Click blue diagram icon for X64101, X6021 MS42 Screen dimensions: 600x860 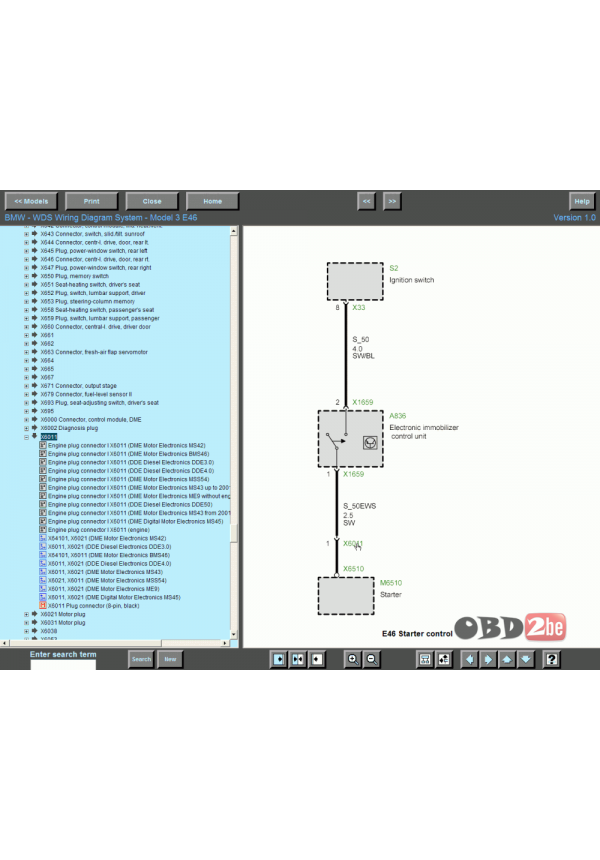tap(43, 538)
